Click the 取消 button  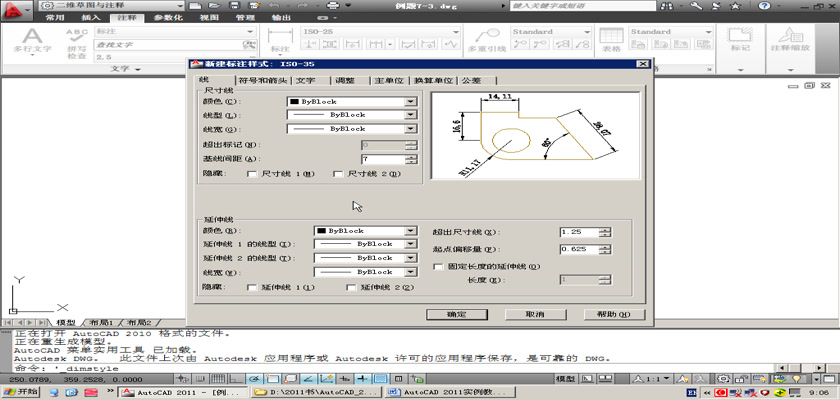click(535, 314)
